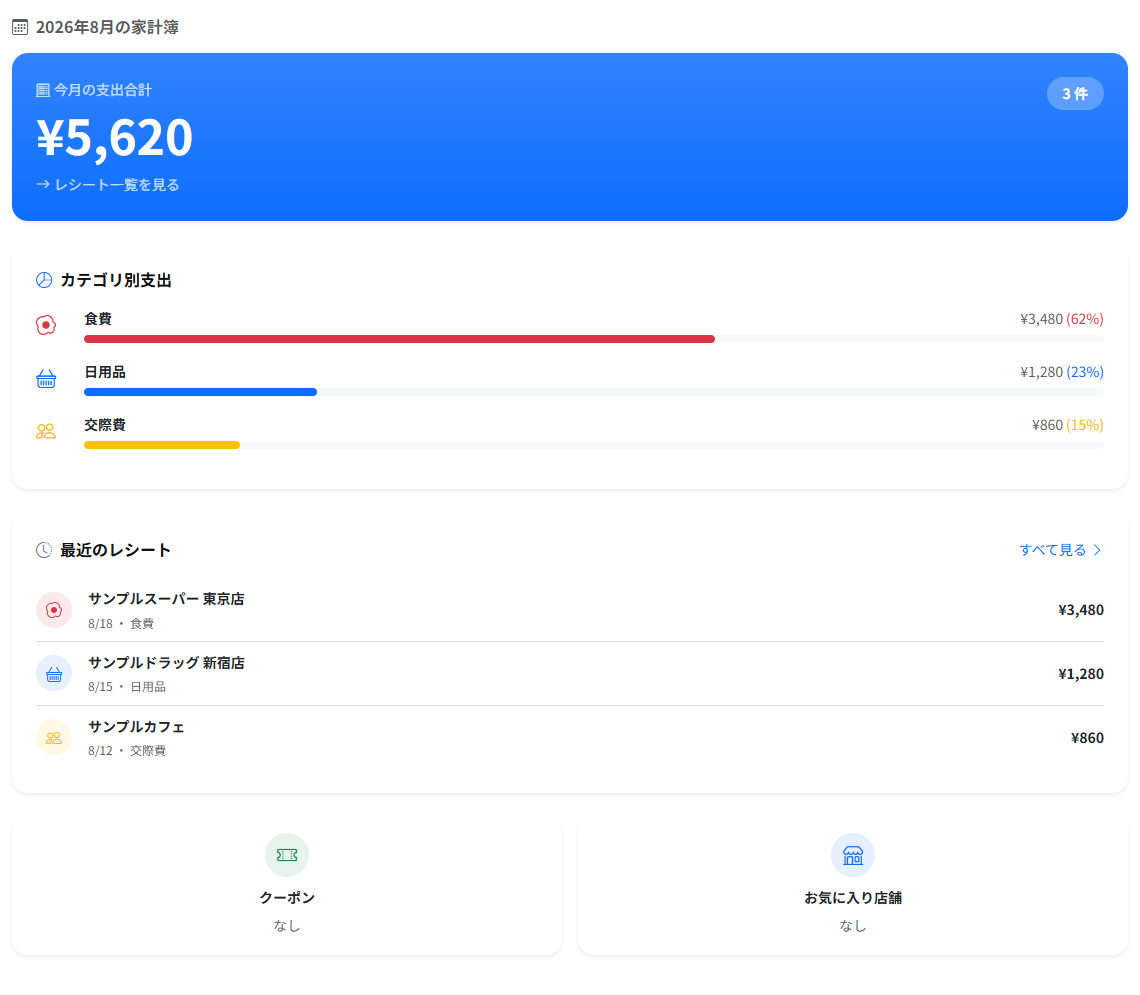Image resolution: width=1140 pixels, height=995 pixels.
Task: Open the すべて見る link
Action: tap(1061, 550)
